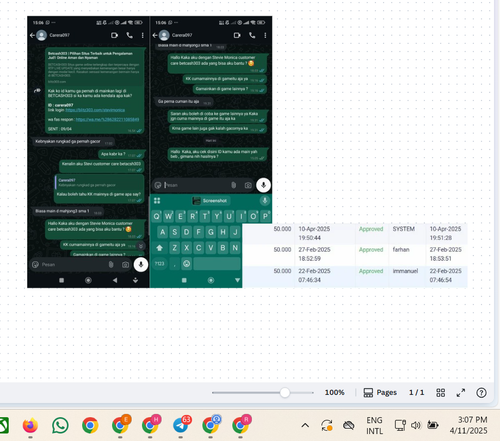This screenshot has height=441, width=500.
Task: Click the keyboard grid menu icon
Action: point(157,200)
